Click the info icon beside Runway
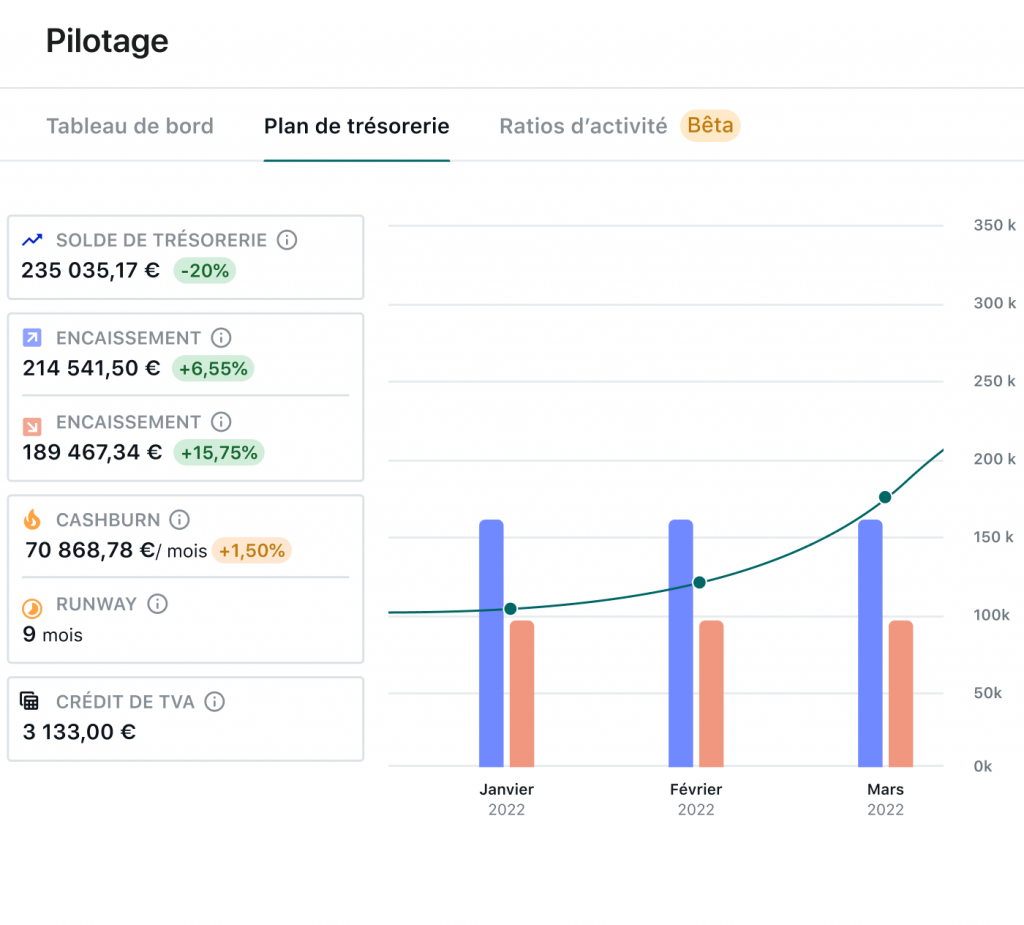 coord(157,604)
